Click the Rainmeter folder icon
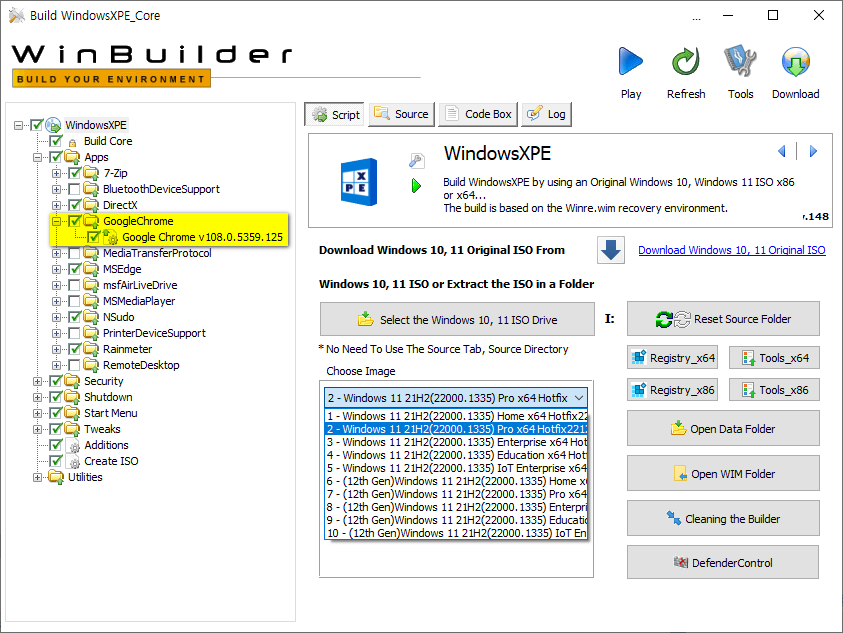 91,349
